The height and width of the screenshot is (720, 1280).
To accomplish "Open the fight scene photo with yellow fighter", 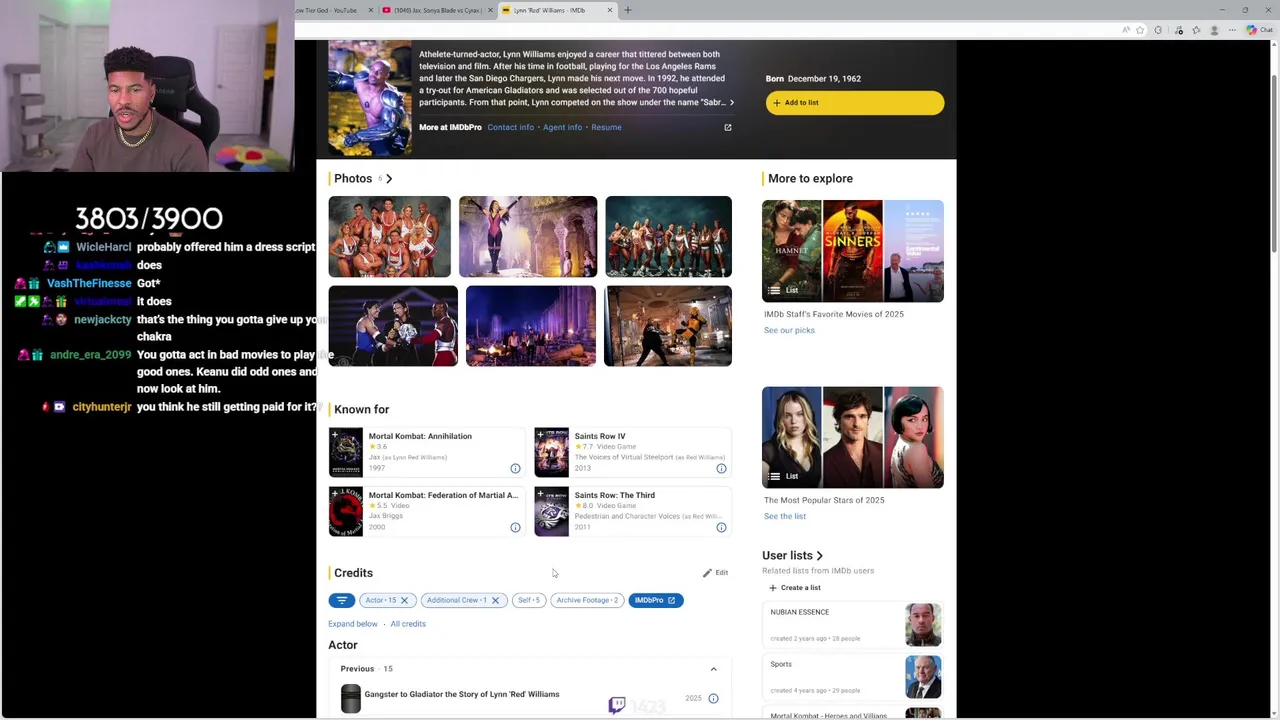I will (x=668, y=326).
